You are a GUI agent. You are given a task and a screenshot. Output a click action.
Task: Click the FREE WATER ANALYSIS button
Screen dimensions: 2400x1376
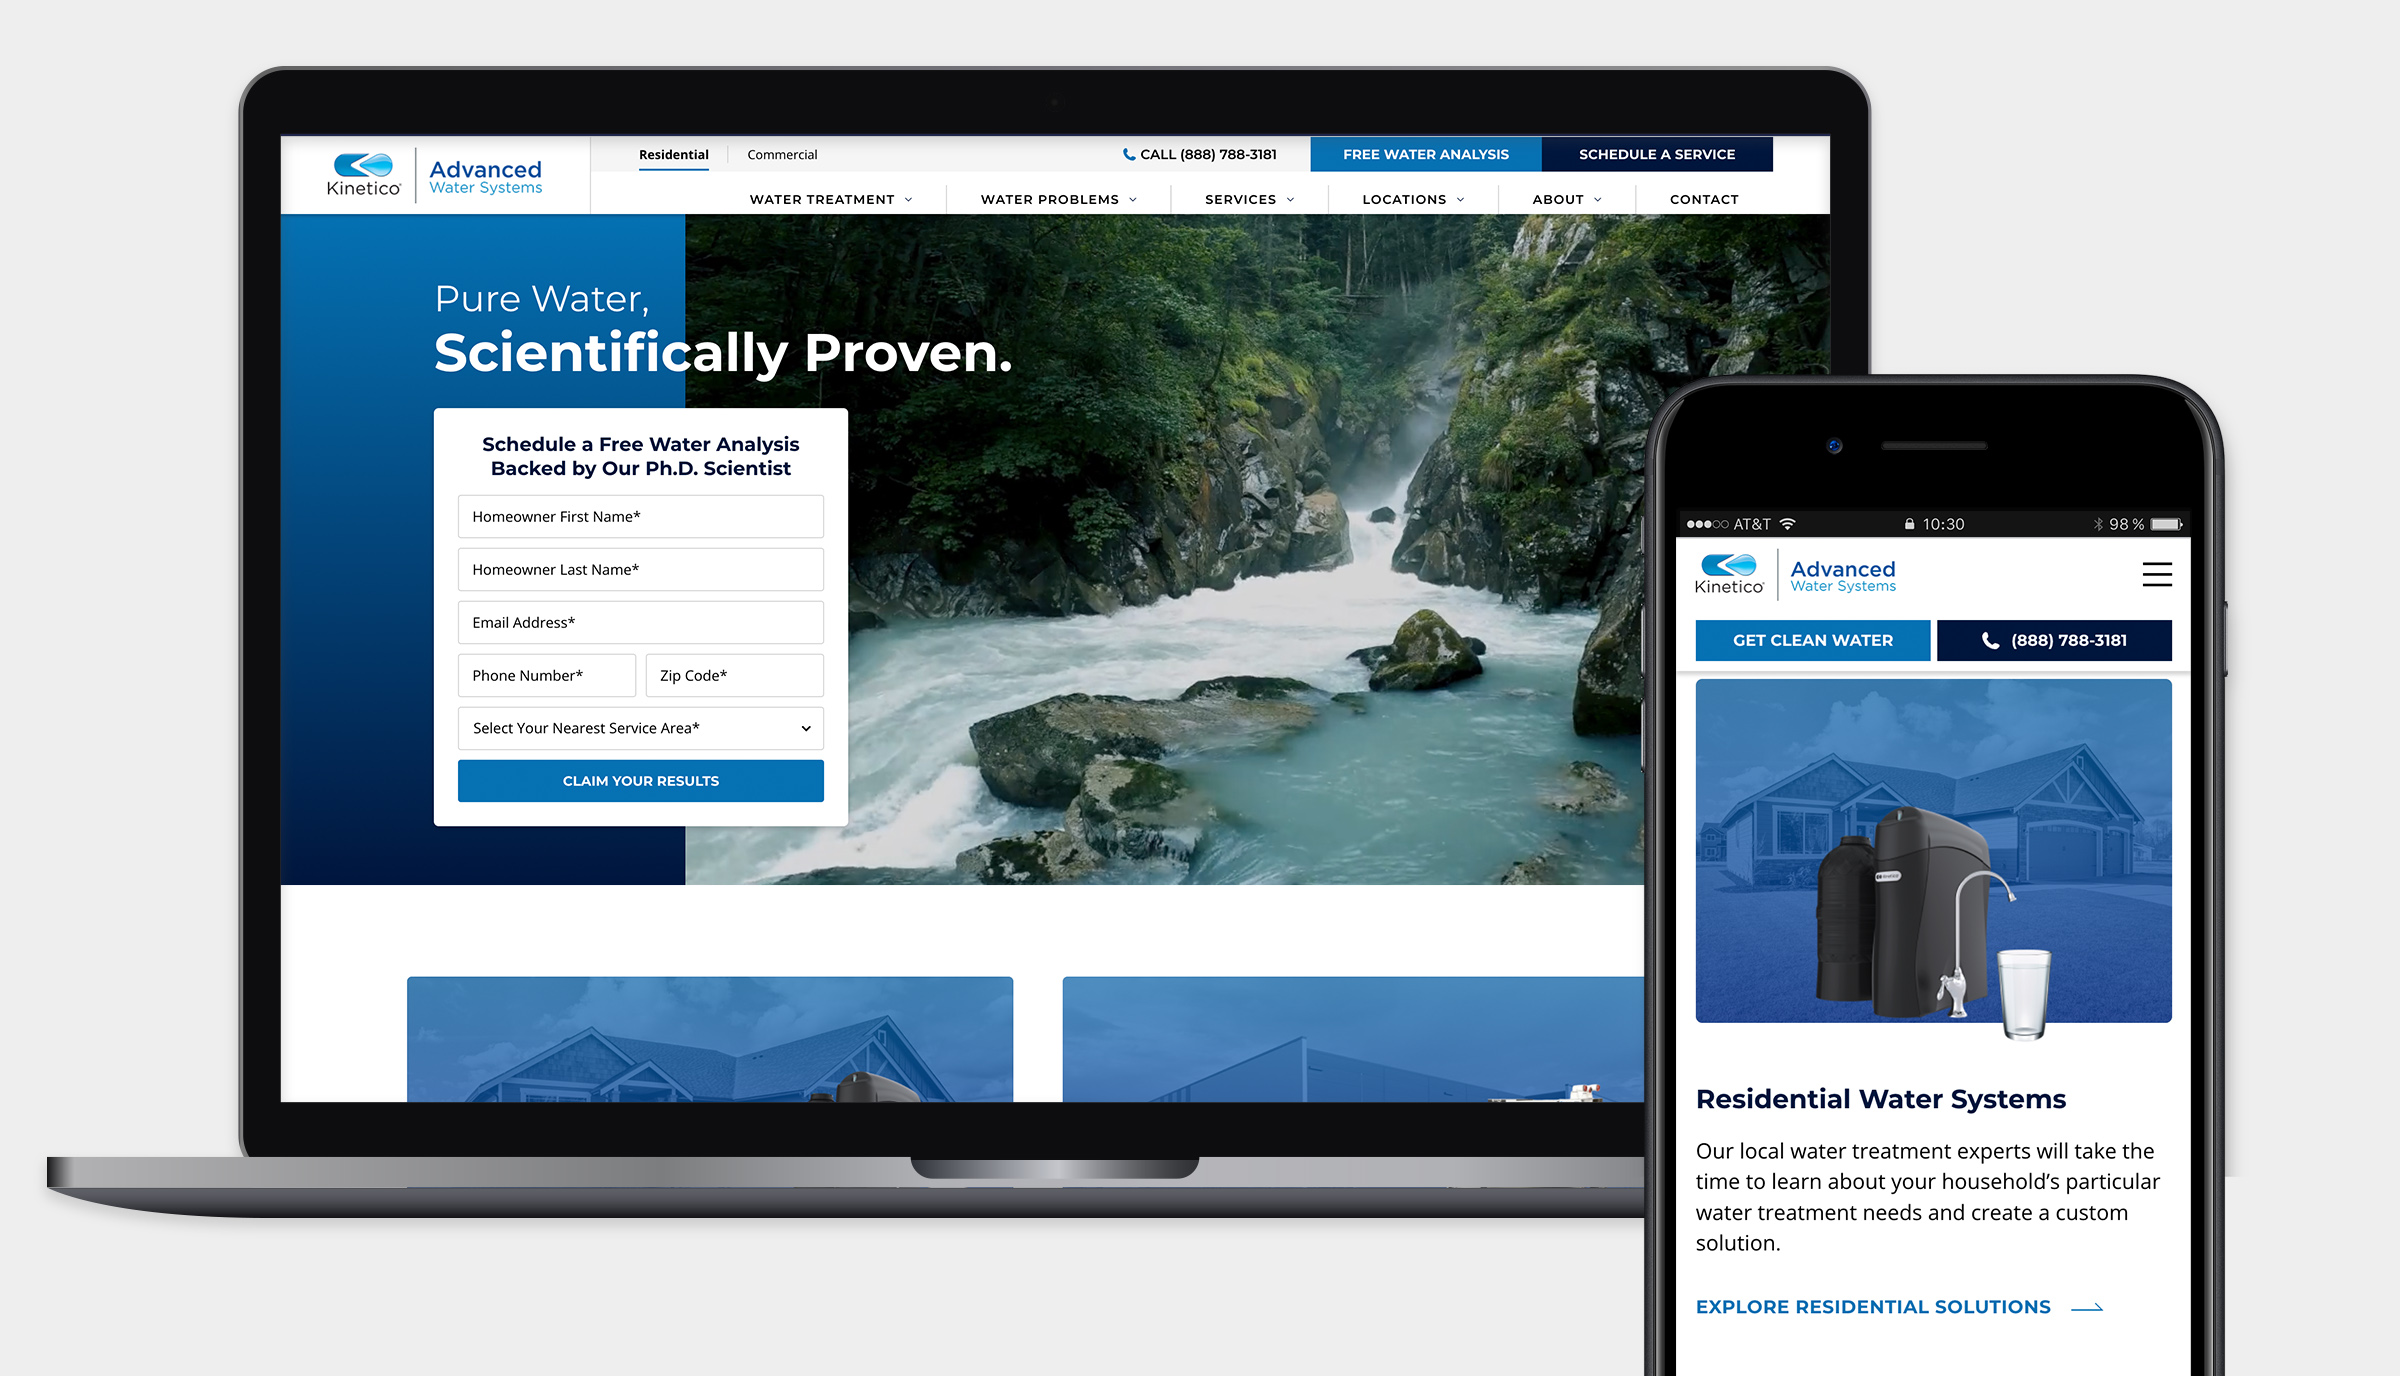click(1424, 153)
